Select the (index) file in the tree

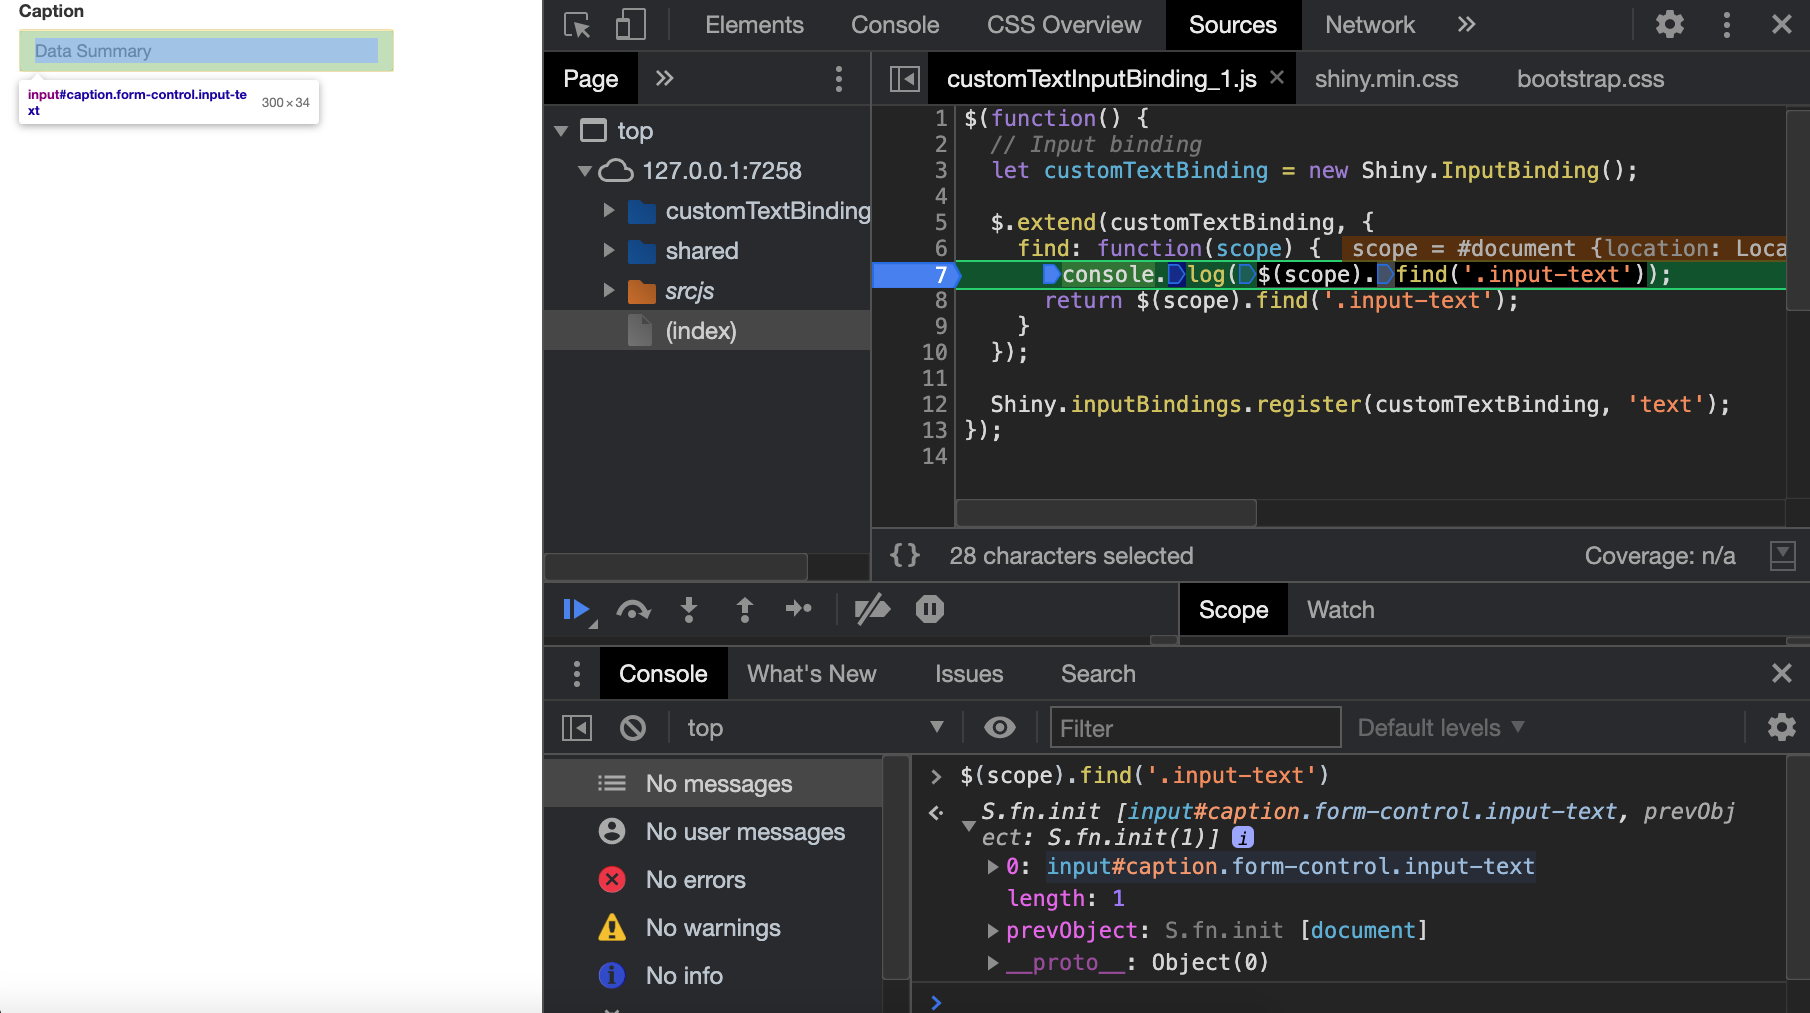pos(700,331)
